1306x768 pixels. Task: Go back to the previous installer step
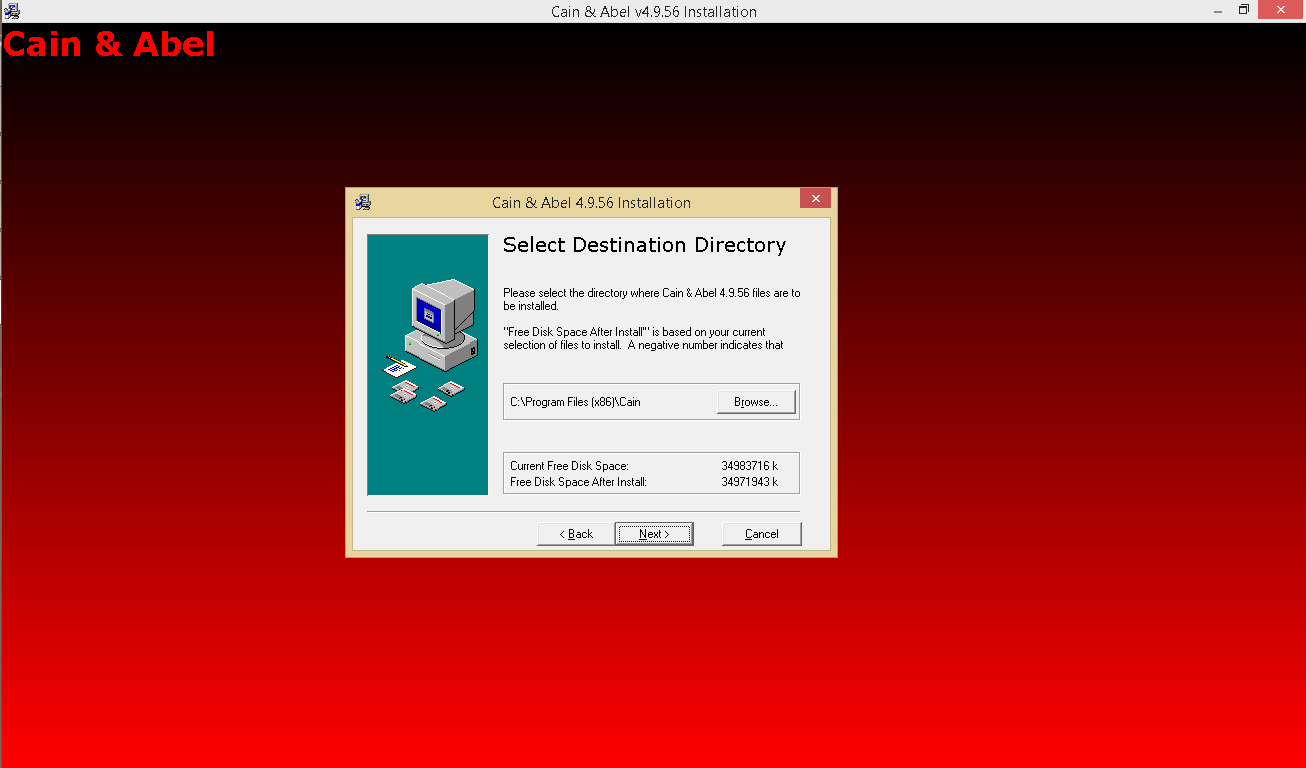tap(574, 533)
